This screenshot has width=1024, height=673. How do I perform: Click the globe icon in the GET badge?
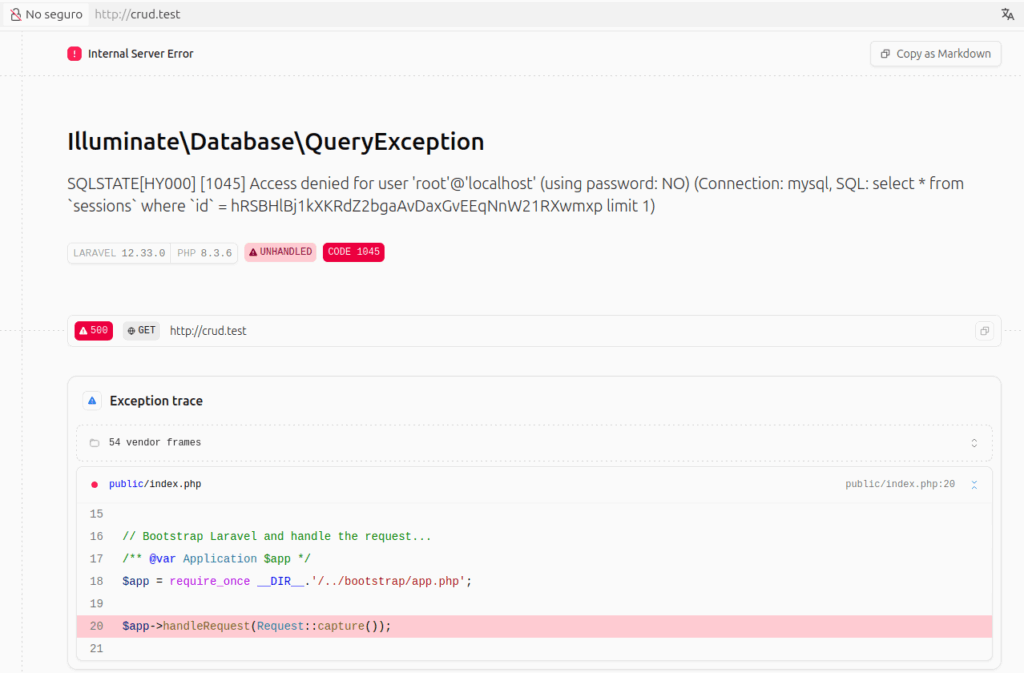pyautogui.click(x=131, y=331)
